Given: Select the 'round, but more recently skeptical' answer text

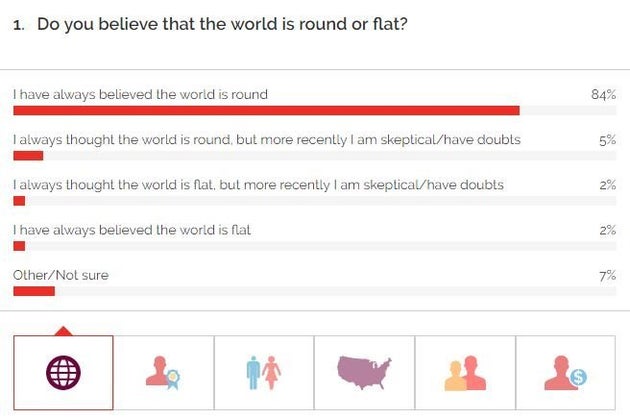Looking at the screenshot, I should tap(266, 140).
